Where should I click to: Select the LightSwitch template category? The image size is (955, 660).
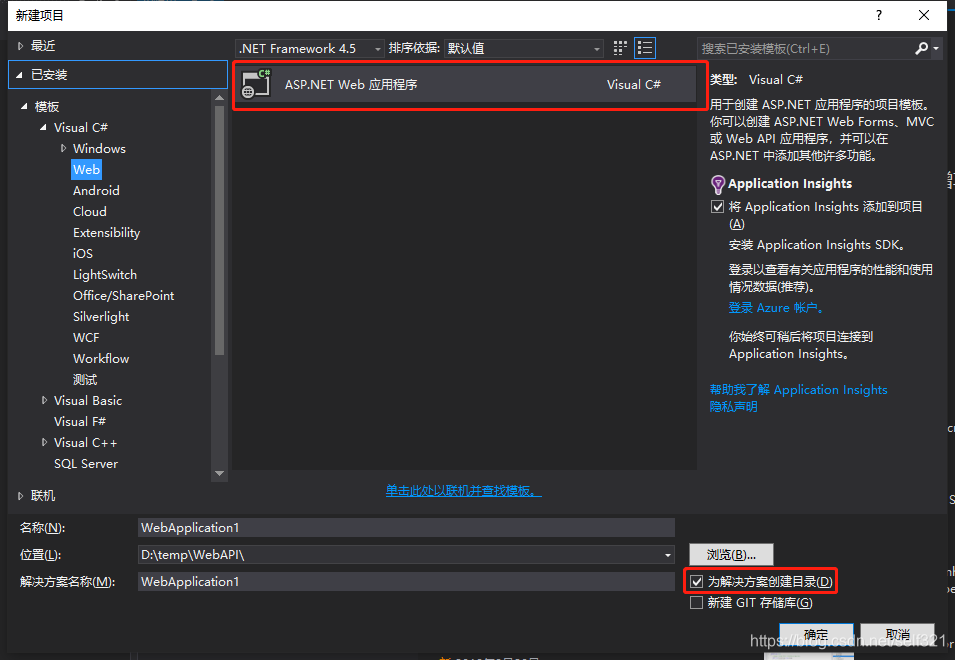105,275
